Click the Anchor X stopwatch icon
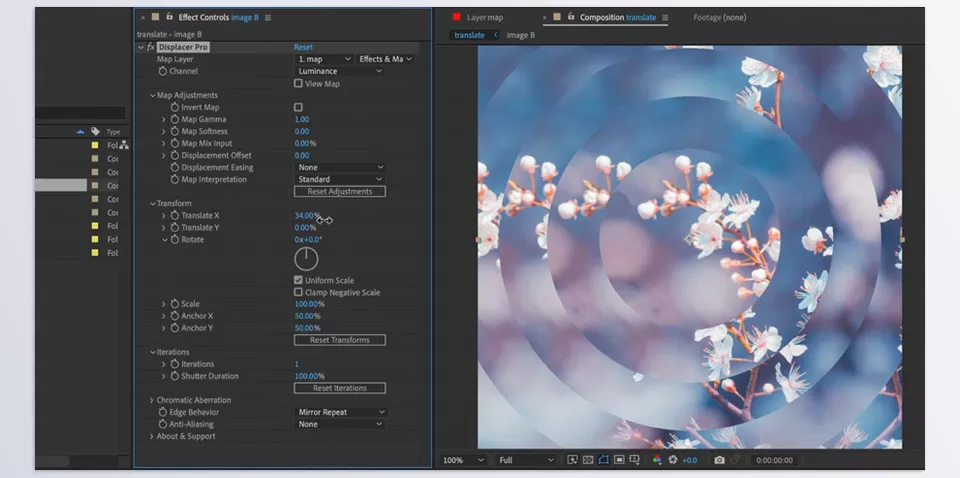Screen dimensions: 960x478 click(175, 316)
